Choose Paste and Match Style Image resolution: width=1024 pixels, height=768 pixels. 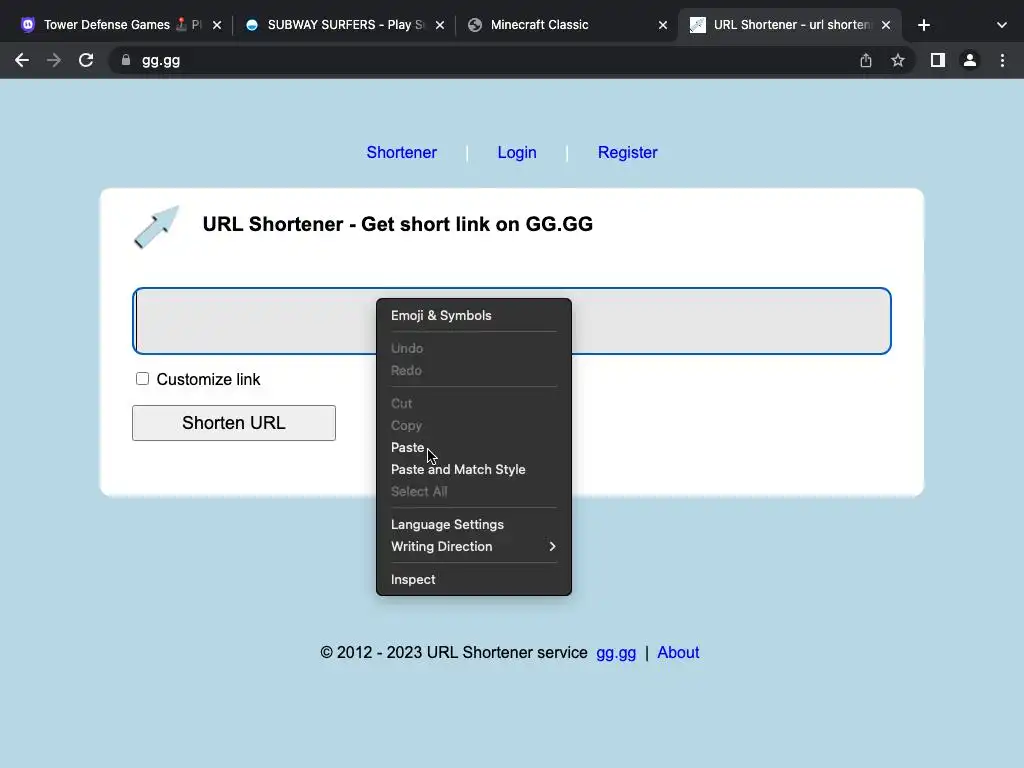point(473,470)
